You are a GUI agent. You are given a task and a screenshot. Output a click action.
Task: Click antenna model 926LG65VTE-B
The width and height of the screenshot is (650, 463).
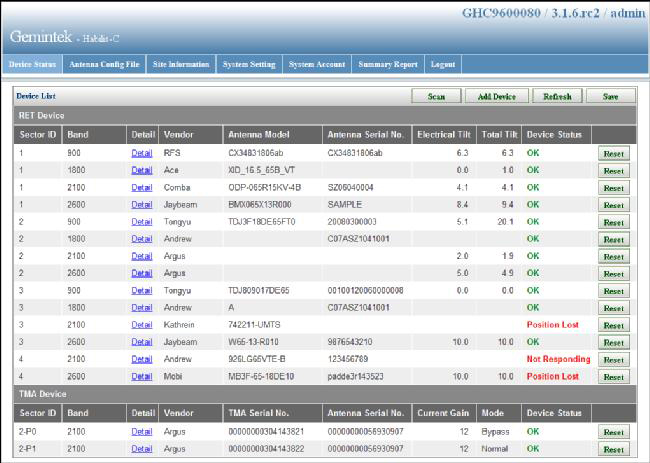(257, 359)
